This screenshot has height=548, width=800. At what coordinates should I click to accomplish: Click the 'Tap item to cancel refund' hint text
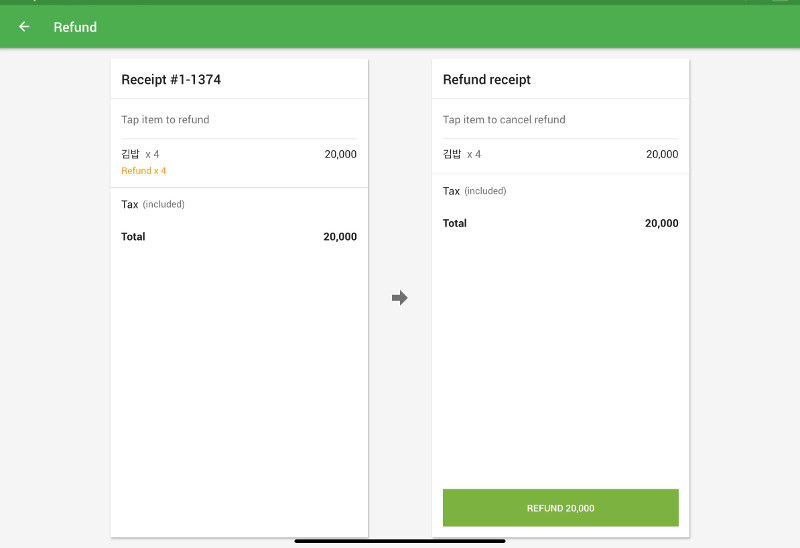click(504, 120)
